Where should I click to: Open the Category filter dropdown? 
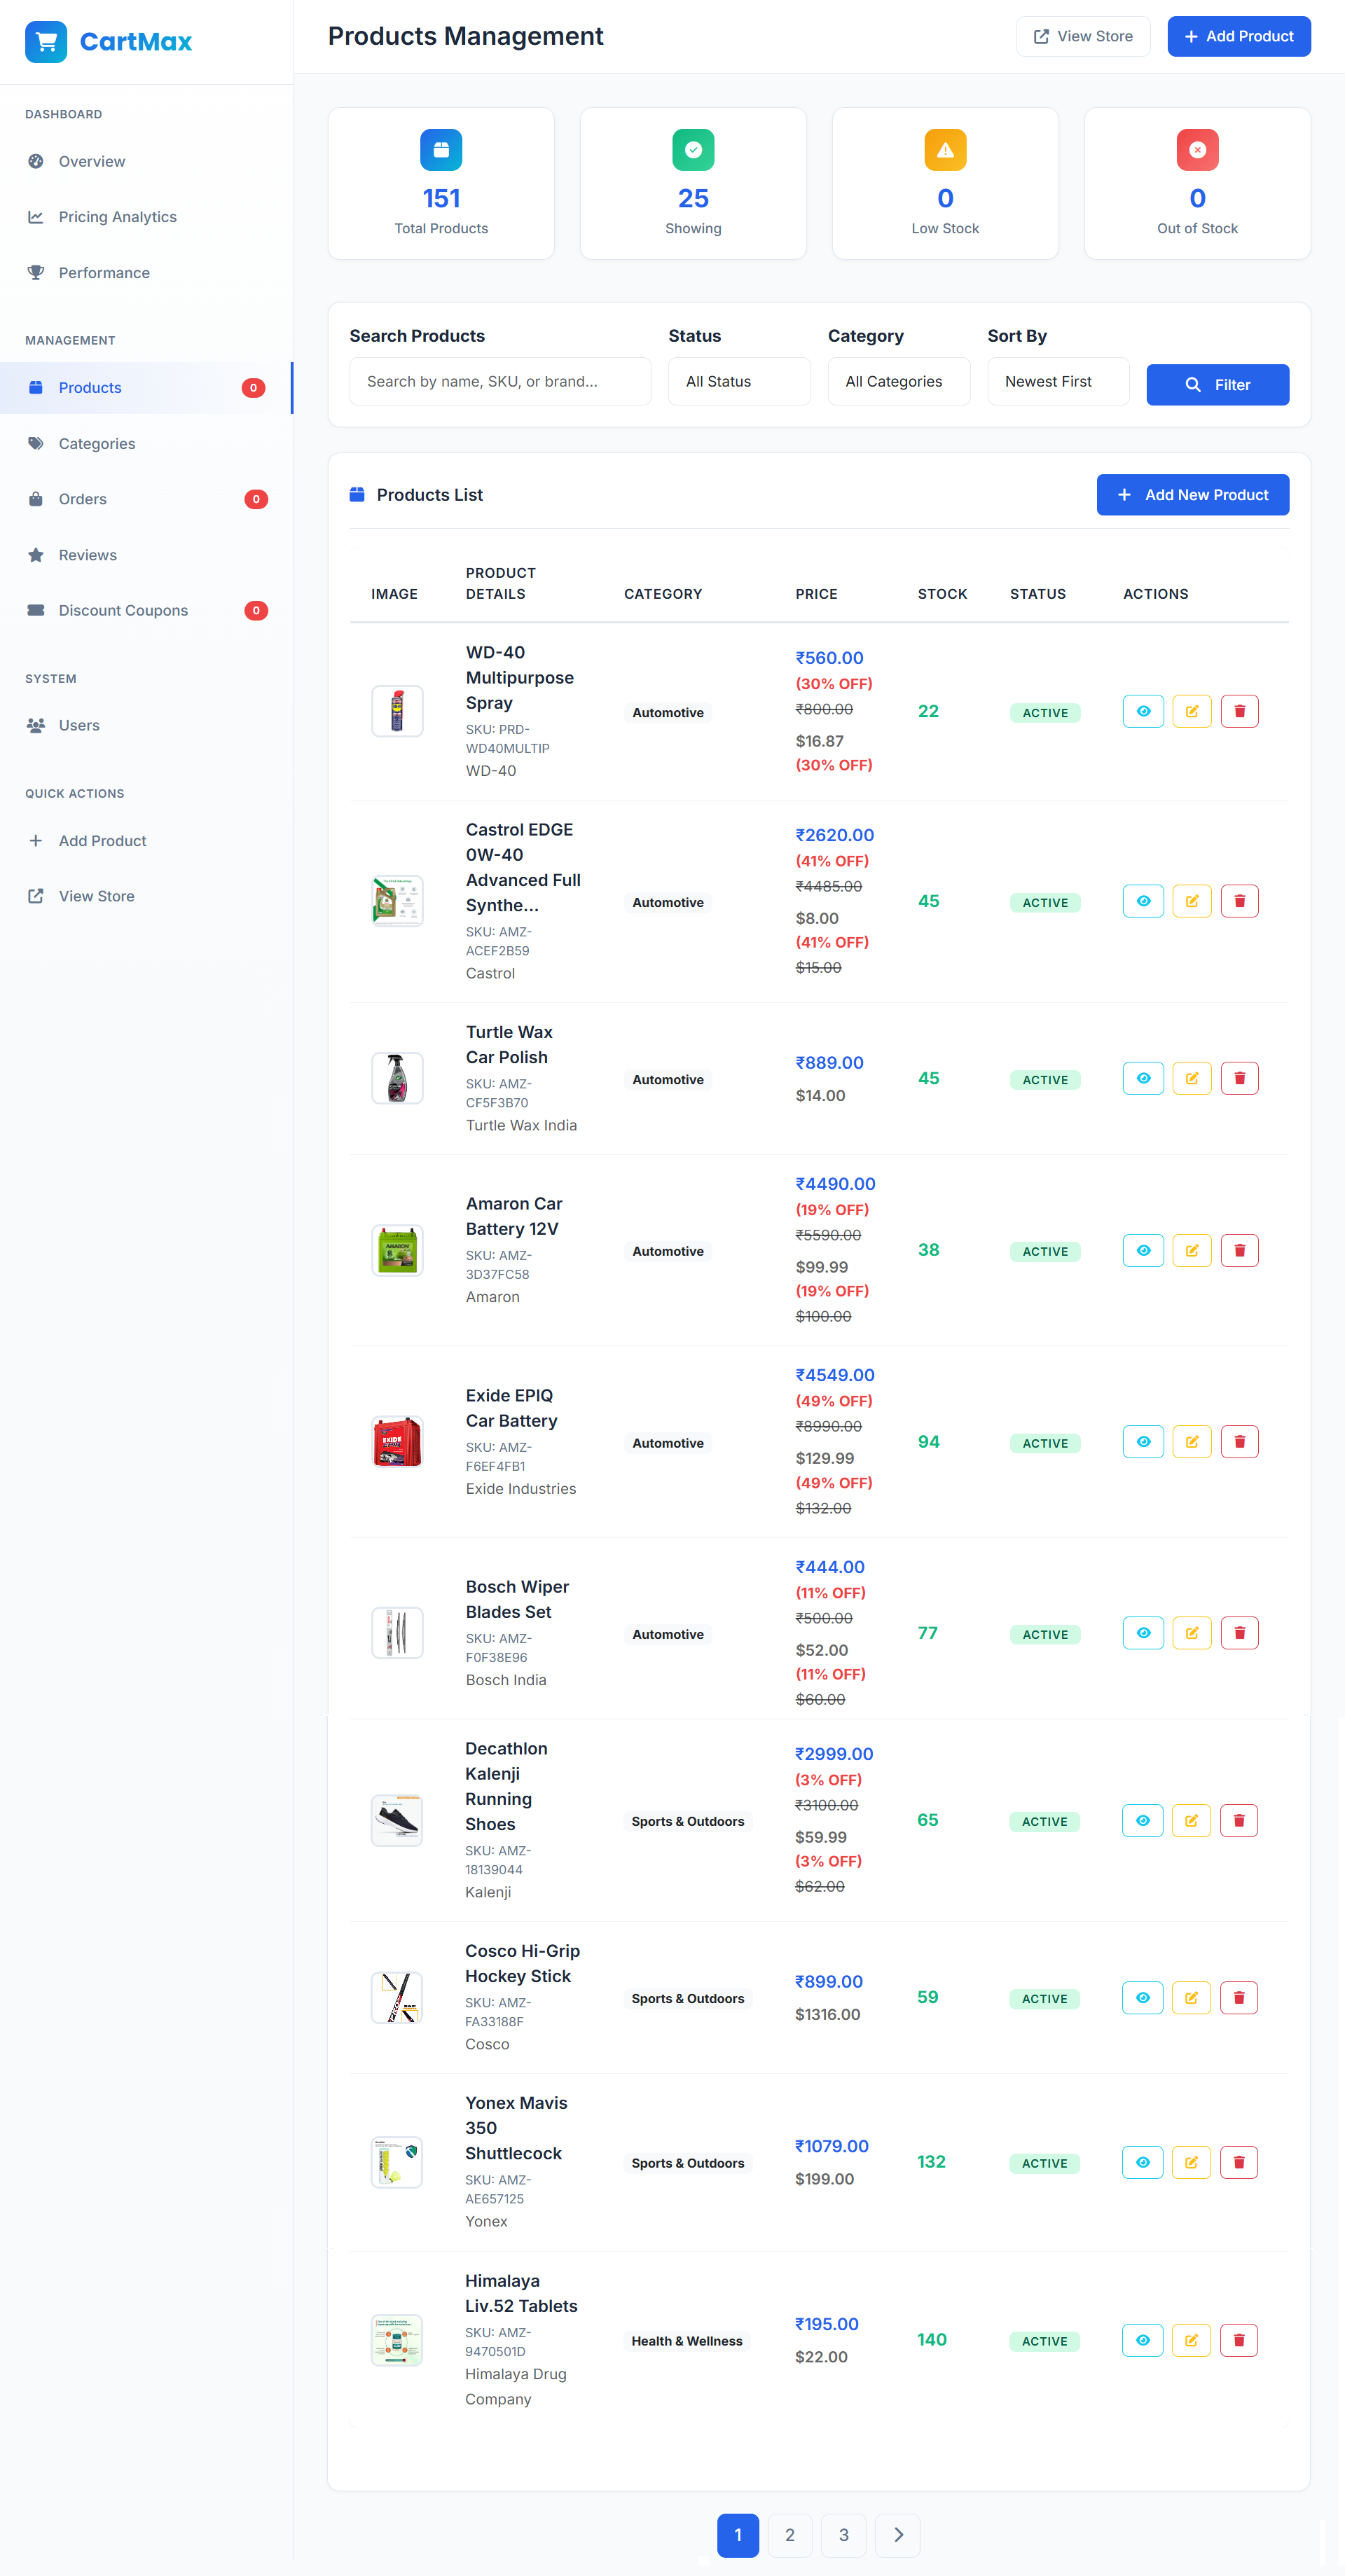(x=899, y=381)
